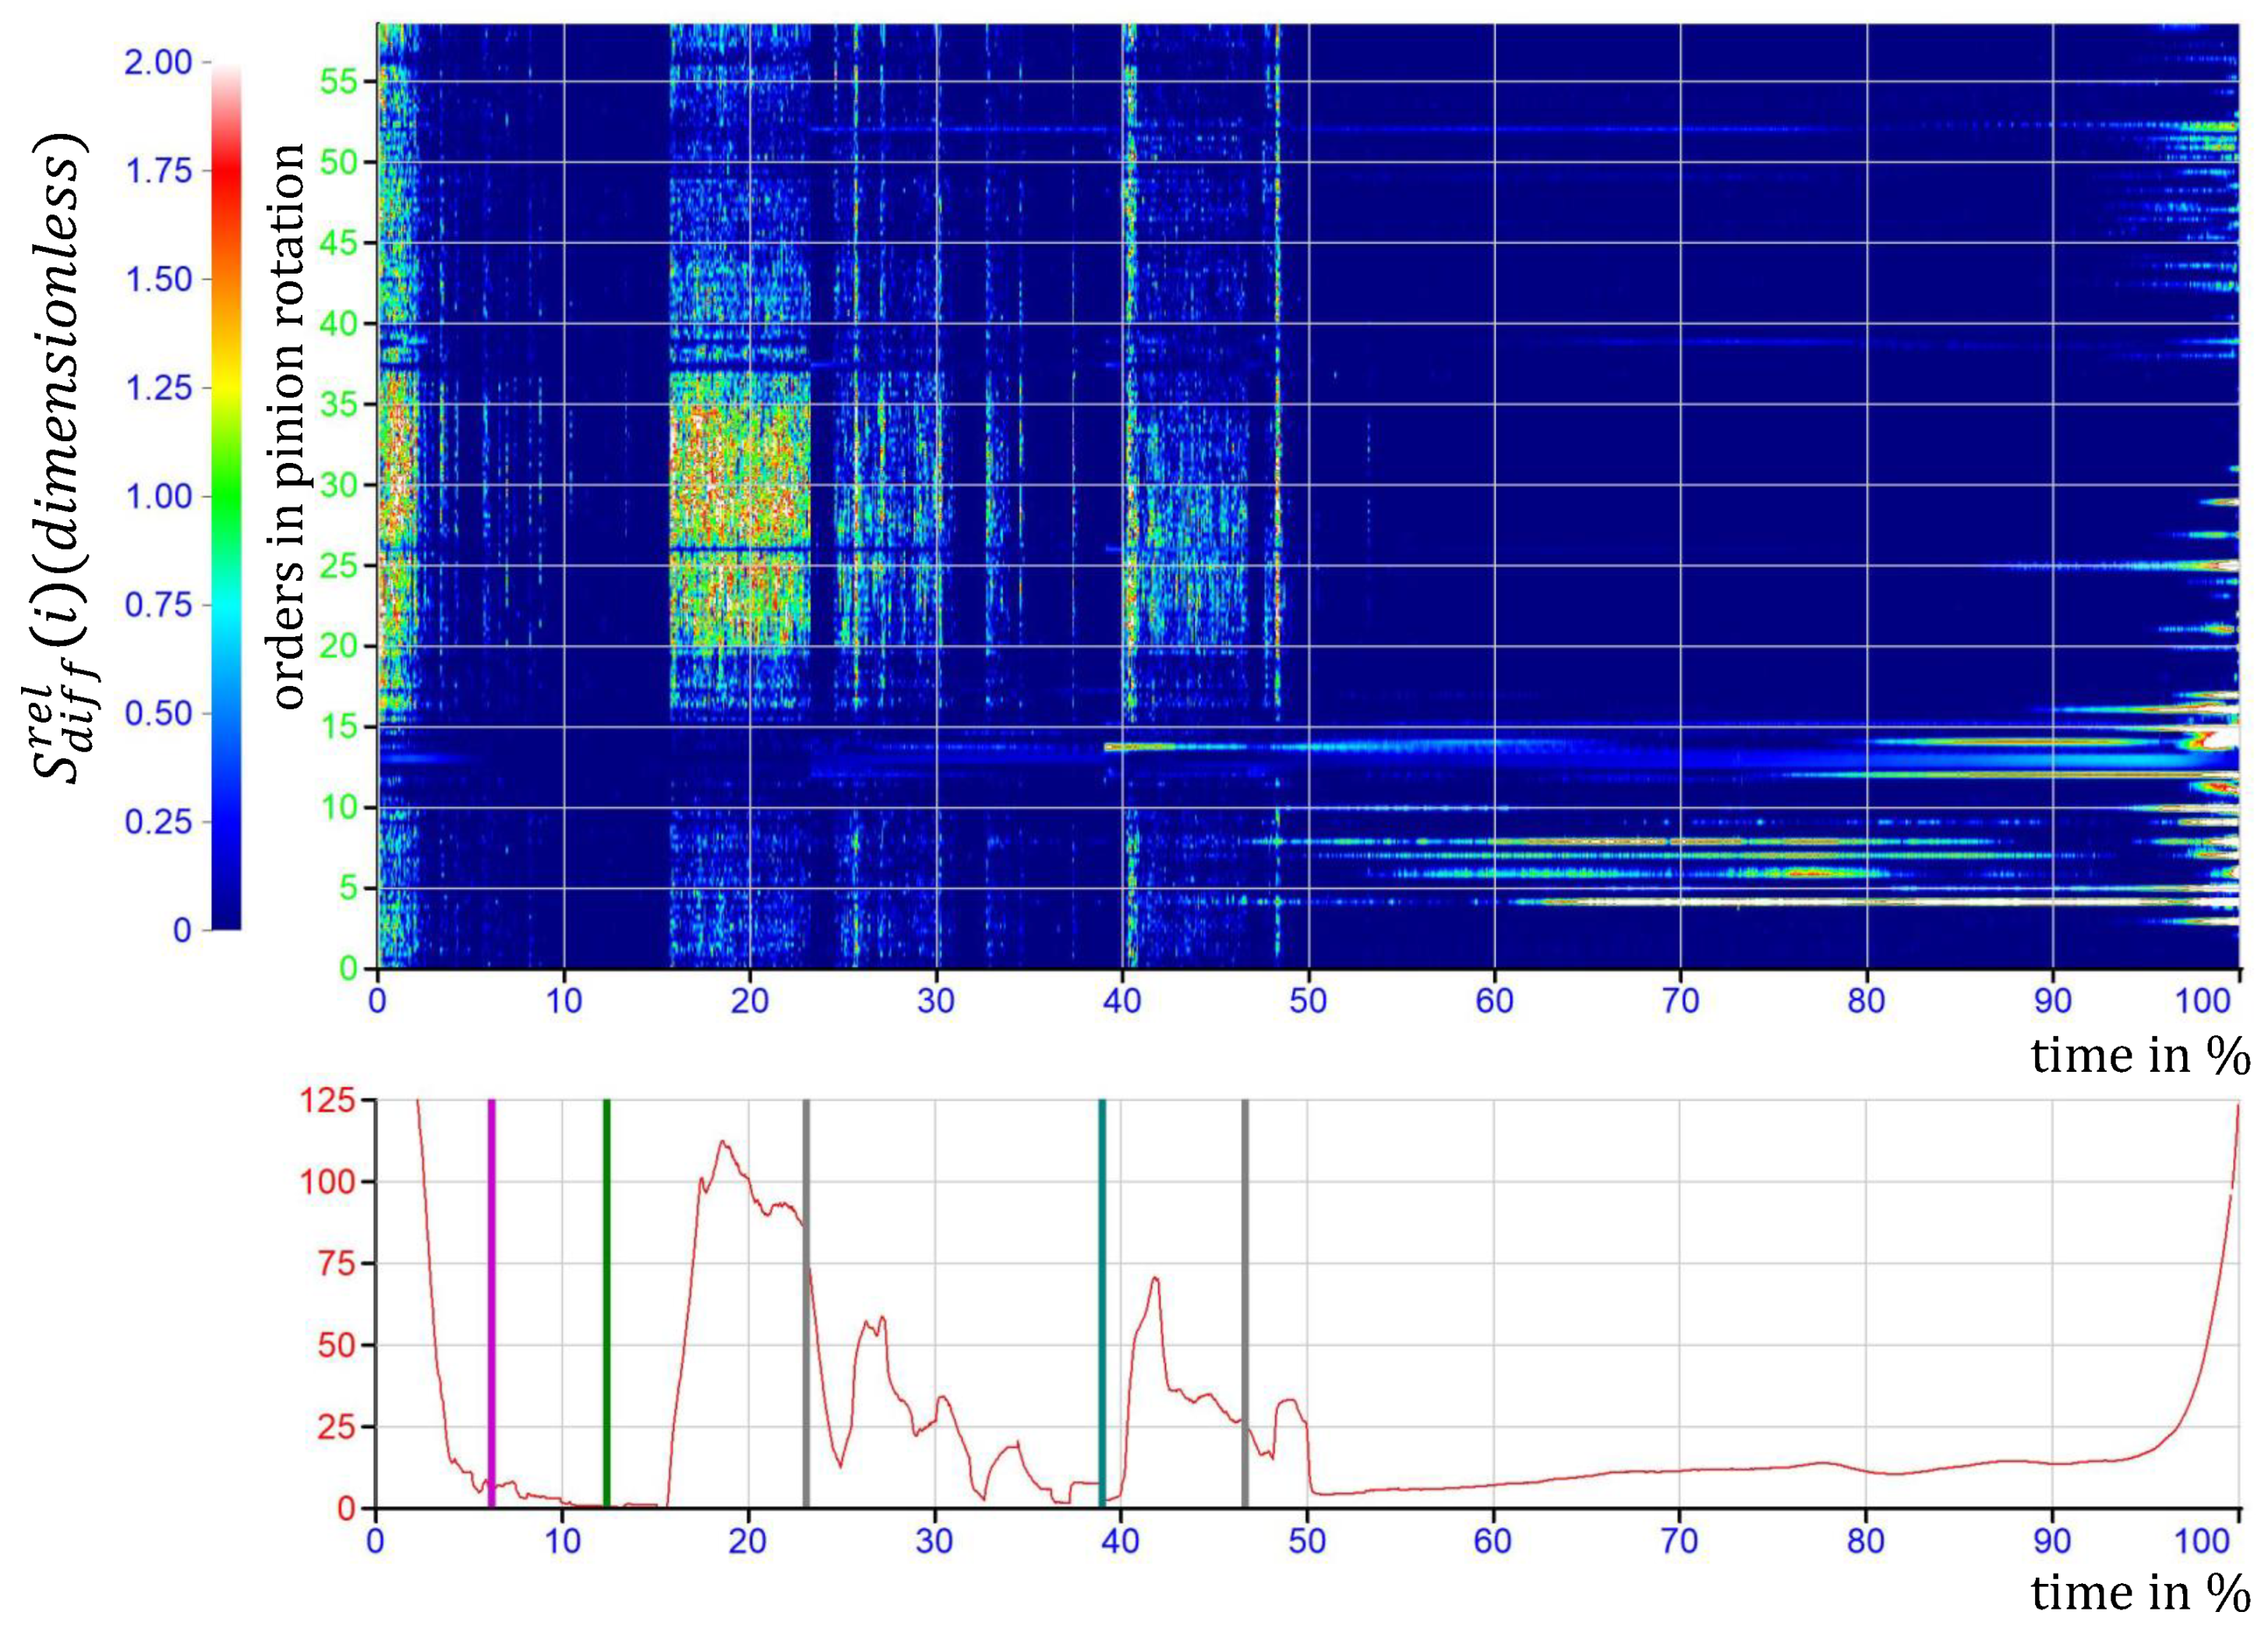2268x1633 pixels.
Task: Click the magenta vertical marker line
Action: [491, 1303]
